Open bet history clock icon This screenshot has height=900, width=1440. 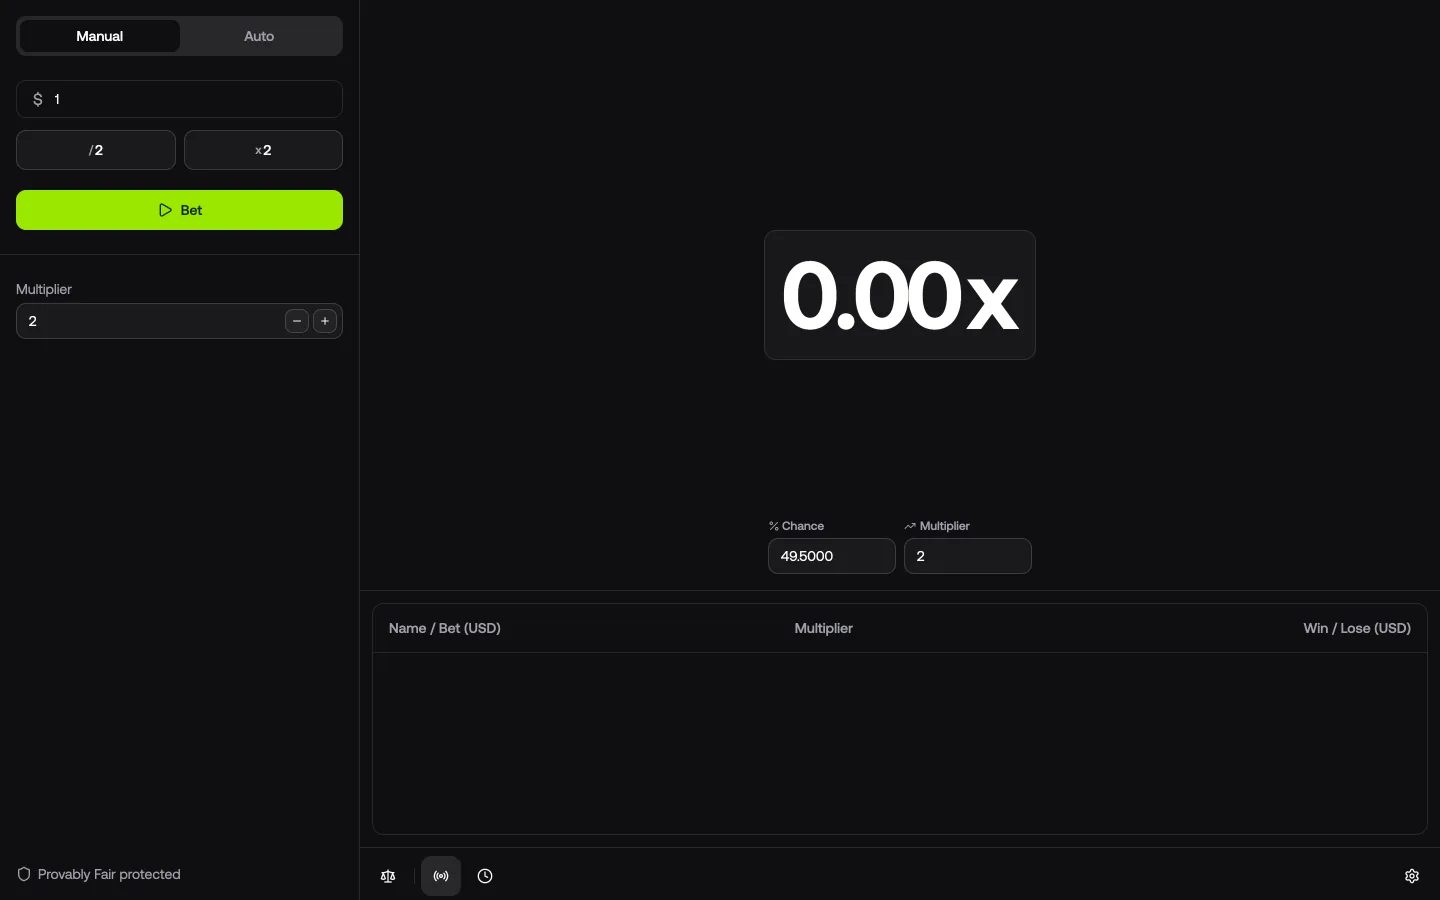pos(485,876)
